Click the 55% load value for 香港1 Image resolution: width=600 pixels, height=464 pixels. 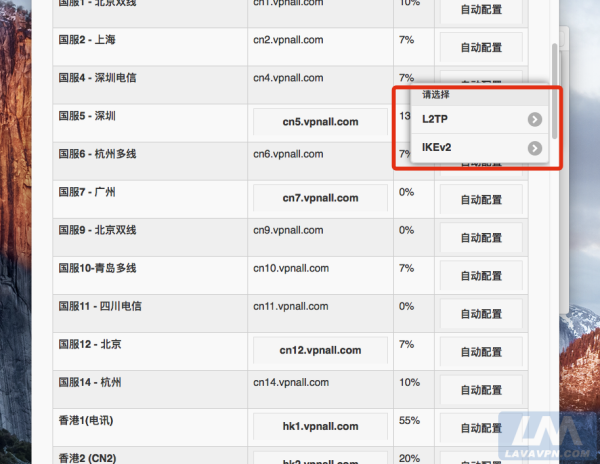pos(409,420)
